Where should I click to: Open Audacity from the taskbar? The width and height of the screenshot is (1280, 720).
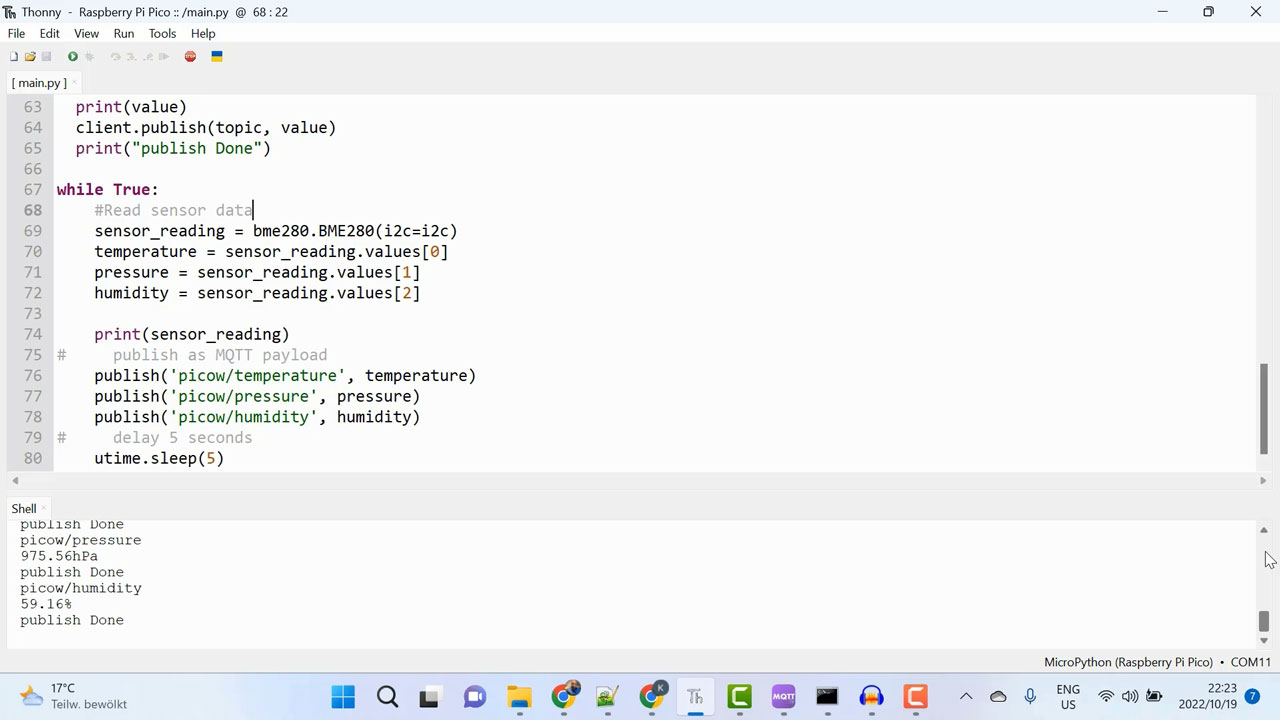871,696
